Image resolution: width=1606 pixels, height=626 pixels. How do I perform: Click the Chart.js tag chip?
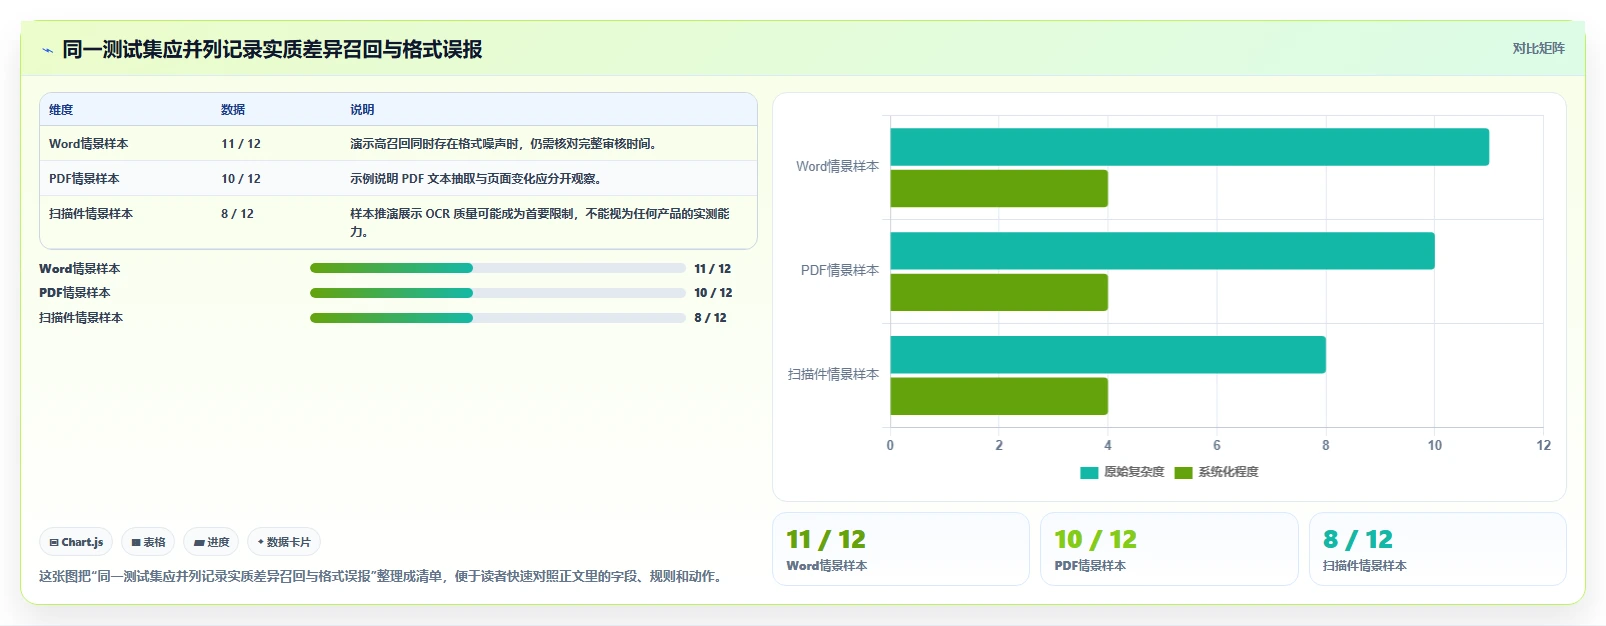[76, 542]
